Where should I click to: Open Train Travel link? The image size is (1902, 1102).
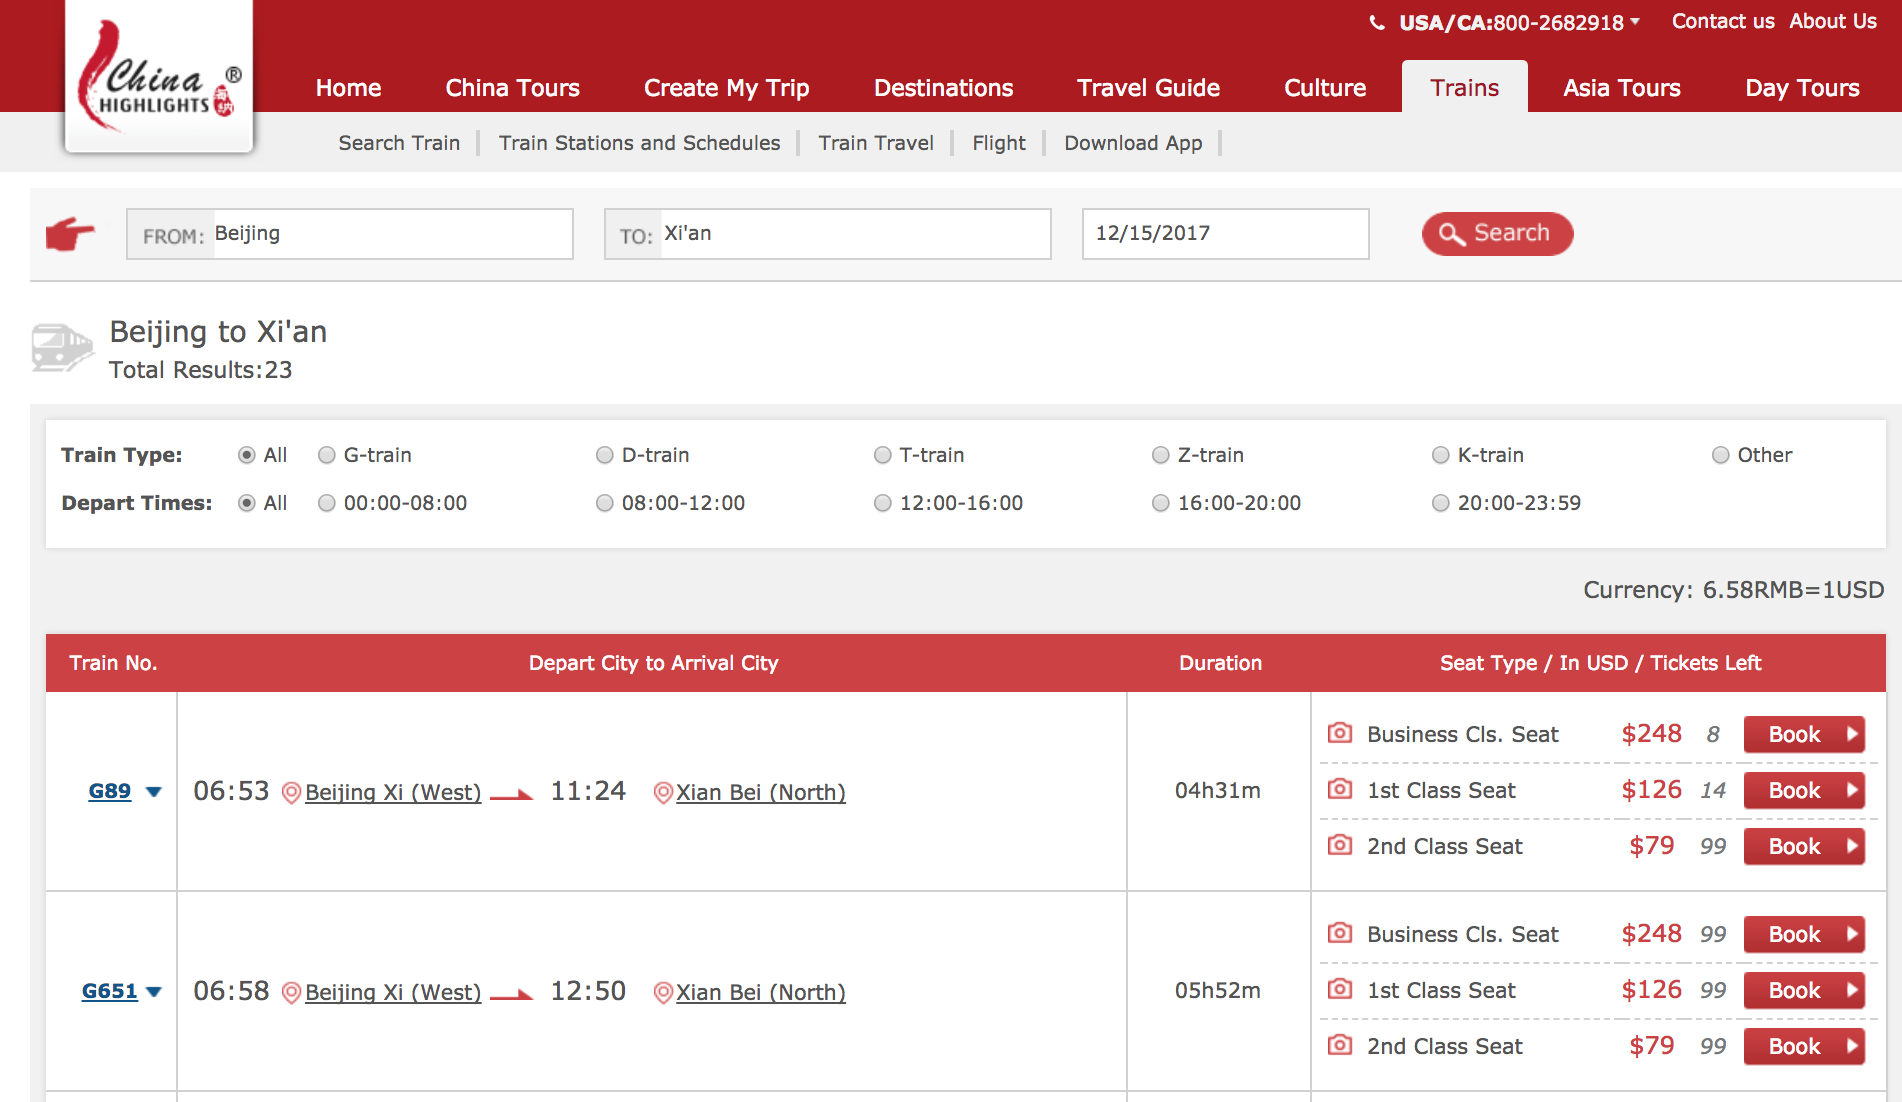[876, 143]
